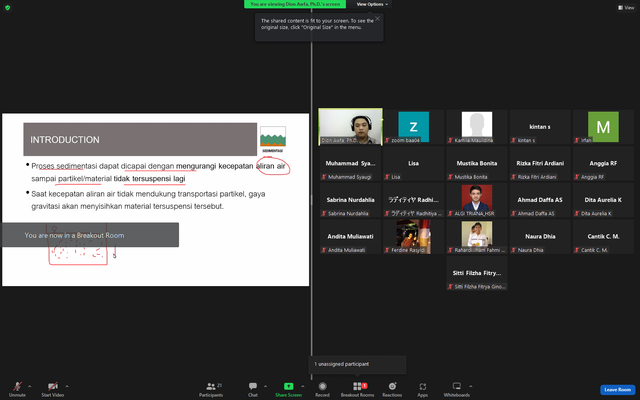Select Lisa's participant tile

tap(413, 163)
